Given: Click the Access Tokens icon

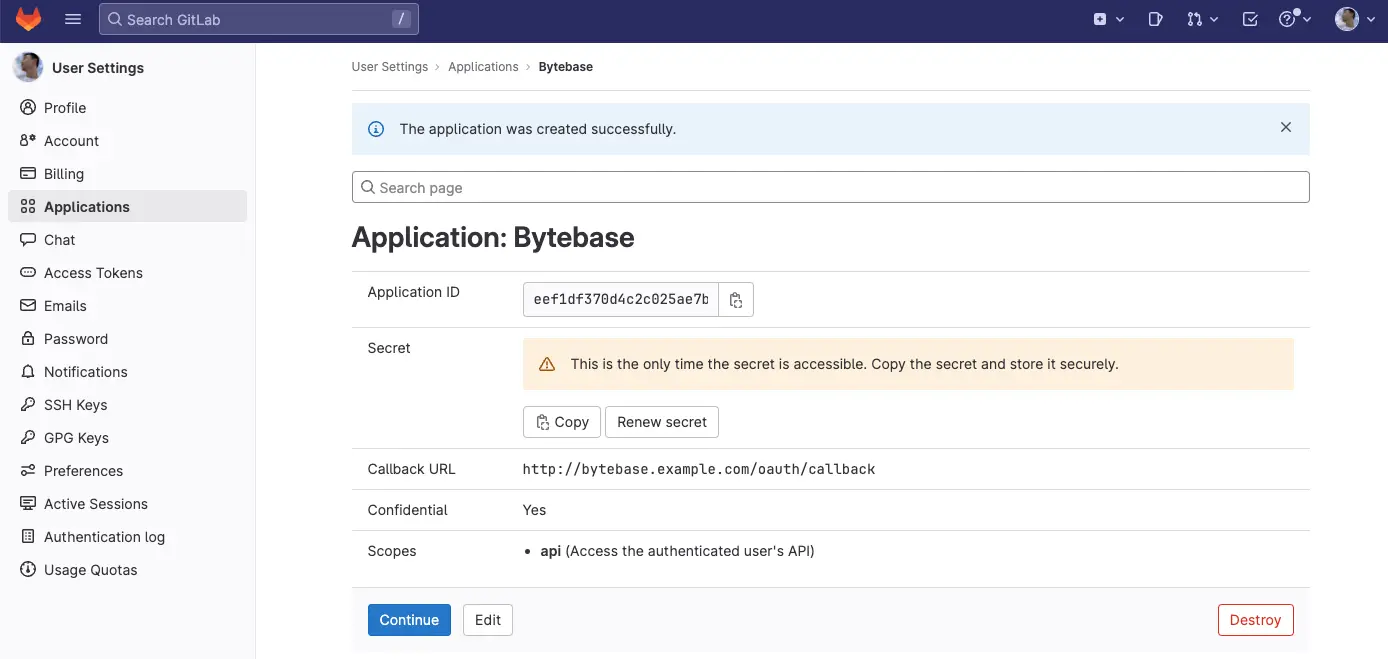Looking at the screenshot, I should pos(28,272).
